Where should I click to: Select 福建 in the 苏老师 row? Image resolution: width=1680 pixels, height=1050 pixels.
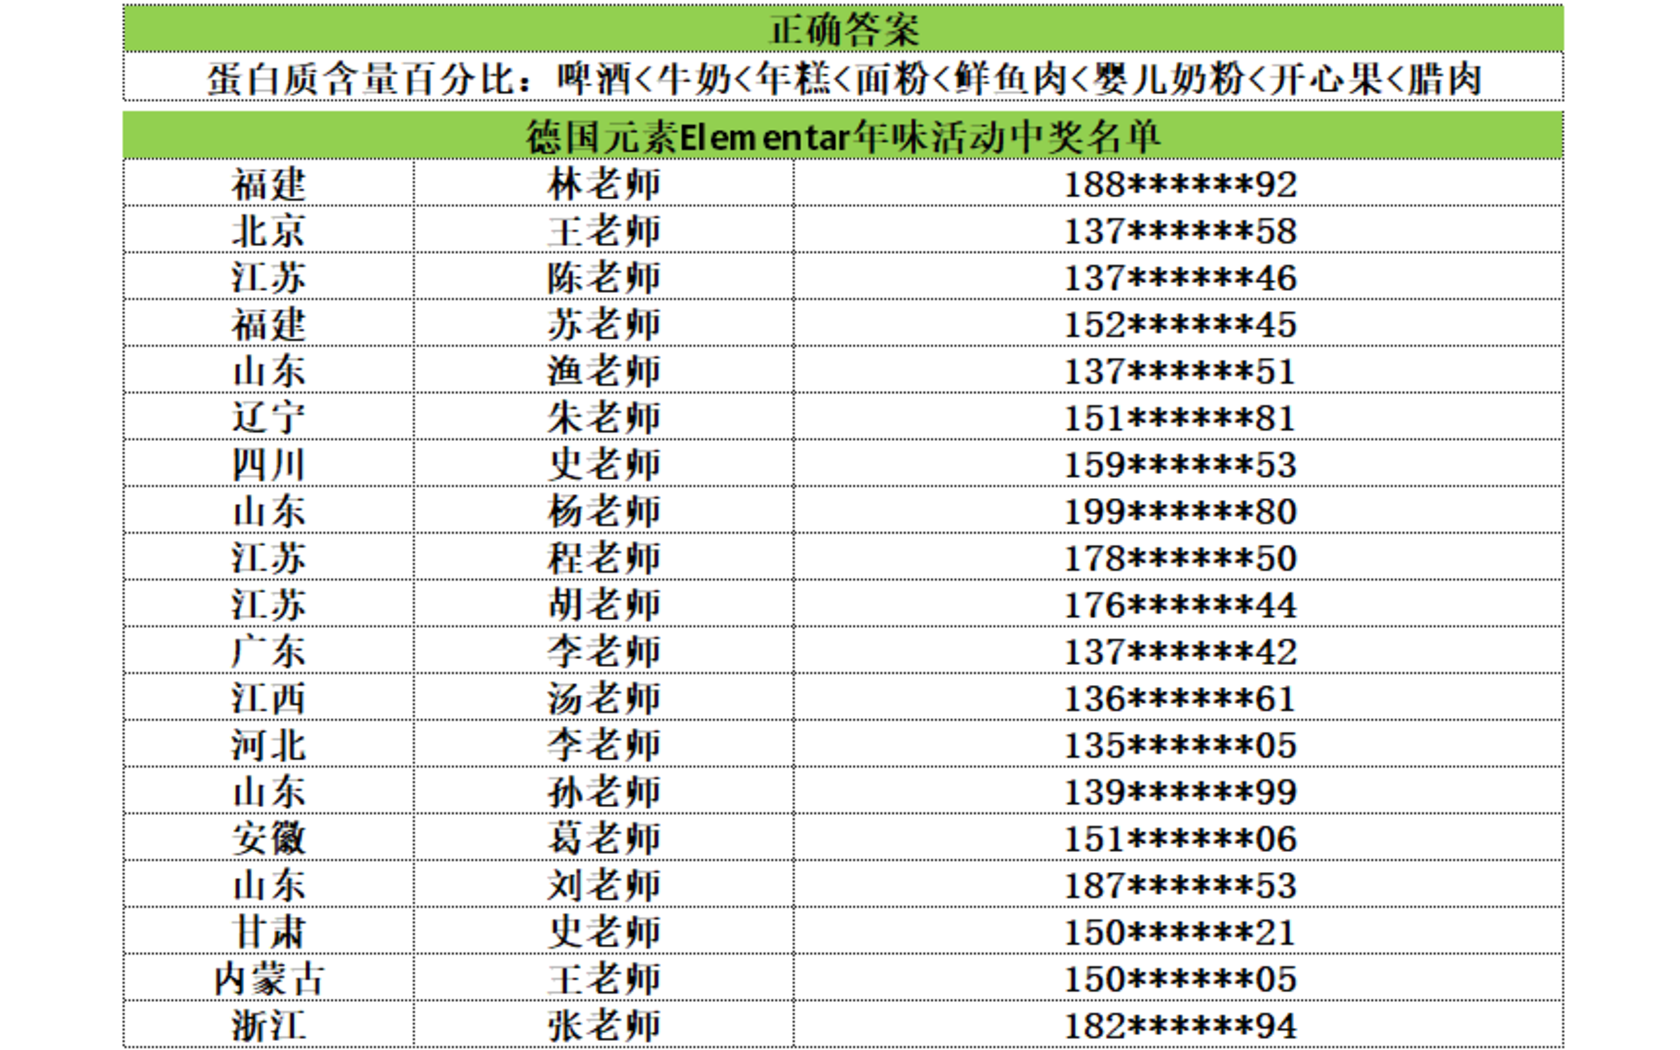point(269,324)
